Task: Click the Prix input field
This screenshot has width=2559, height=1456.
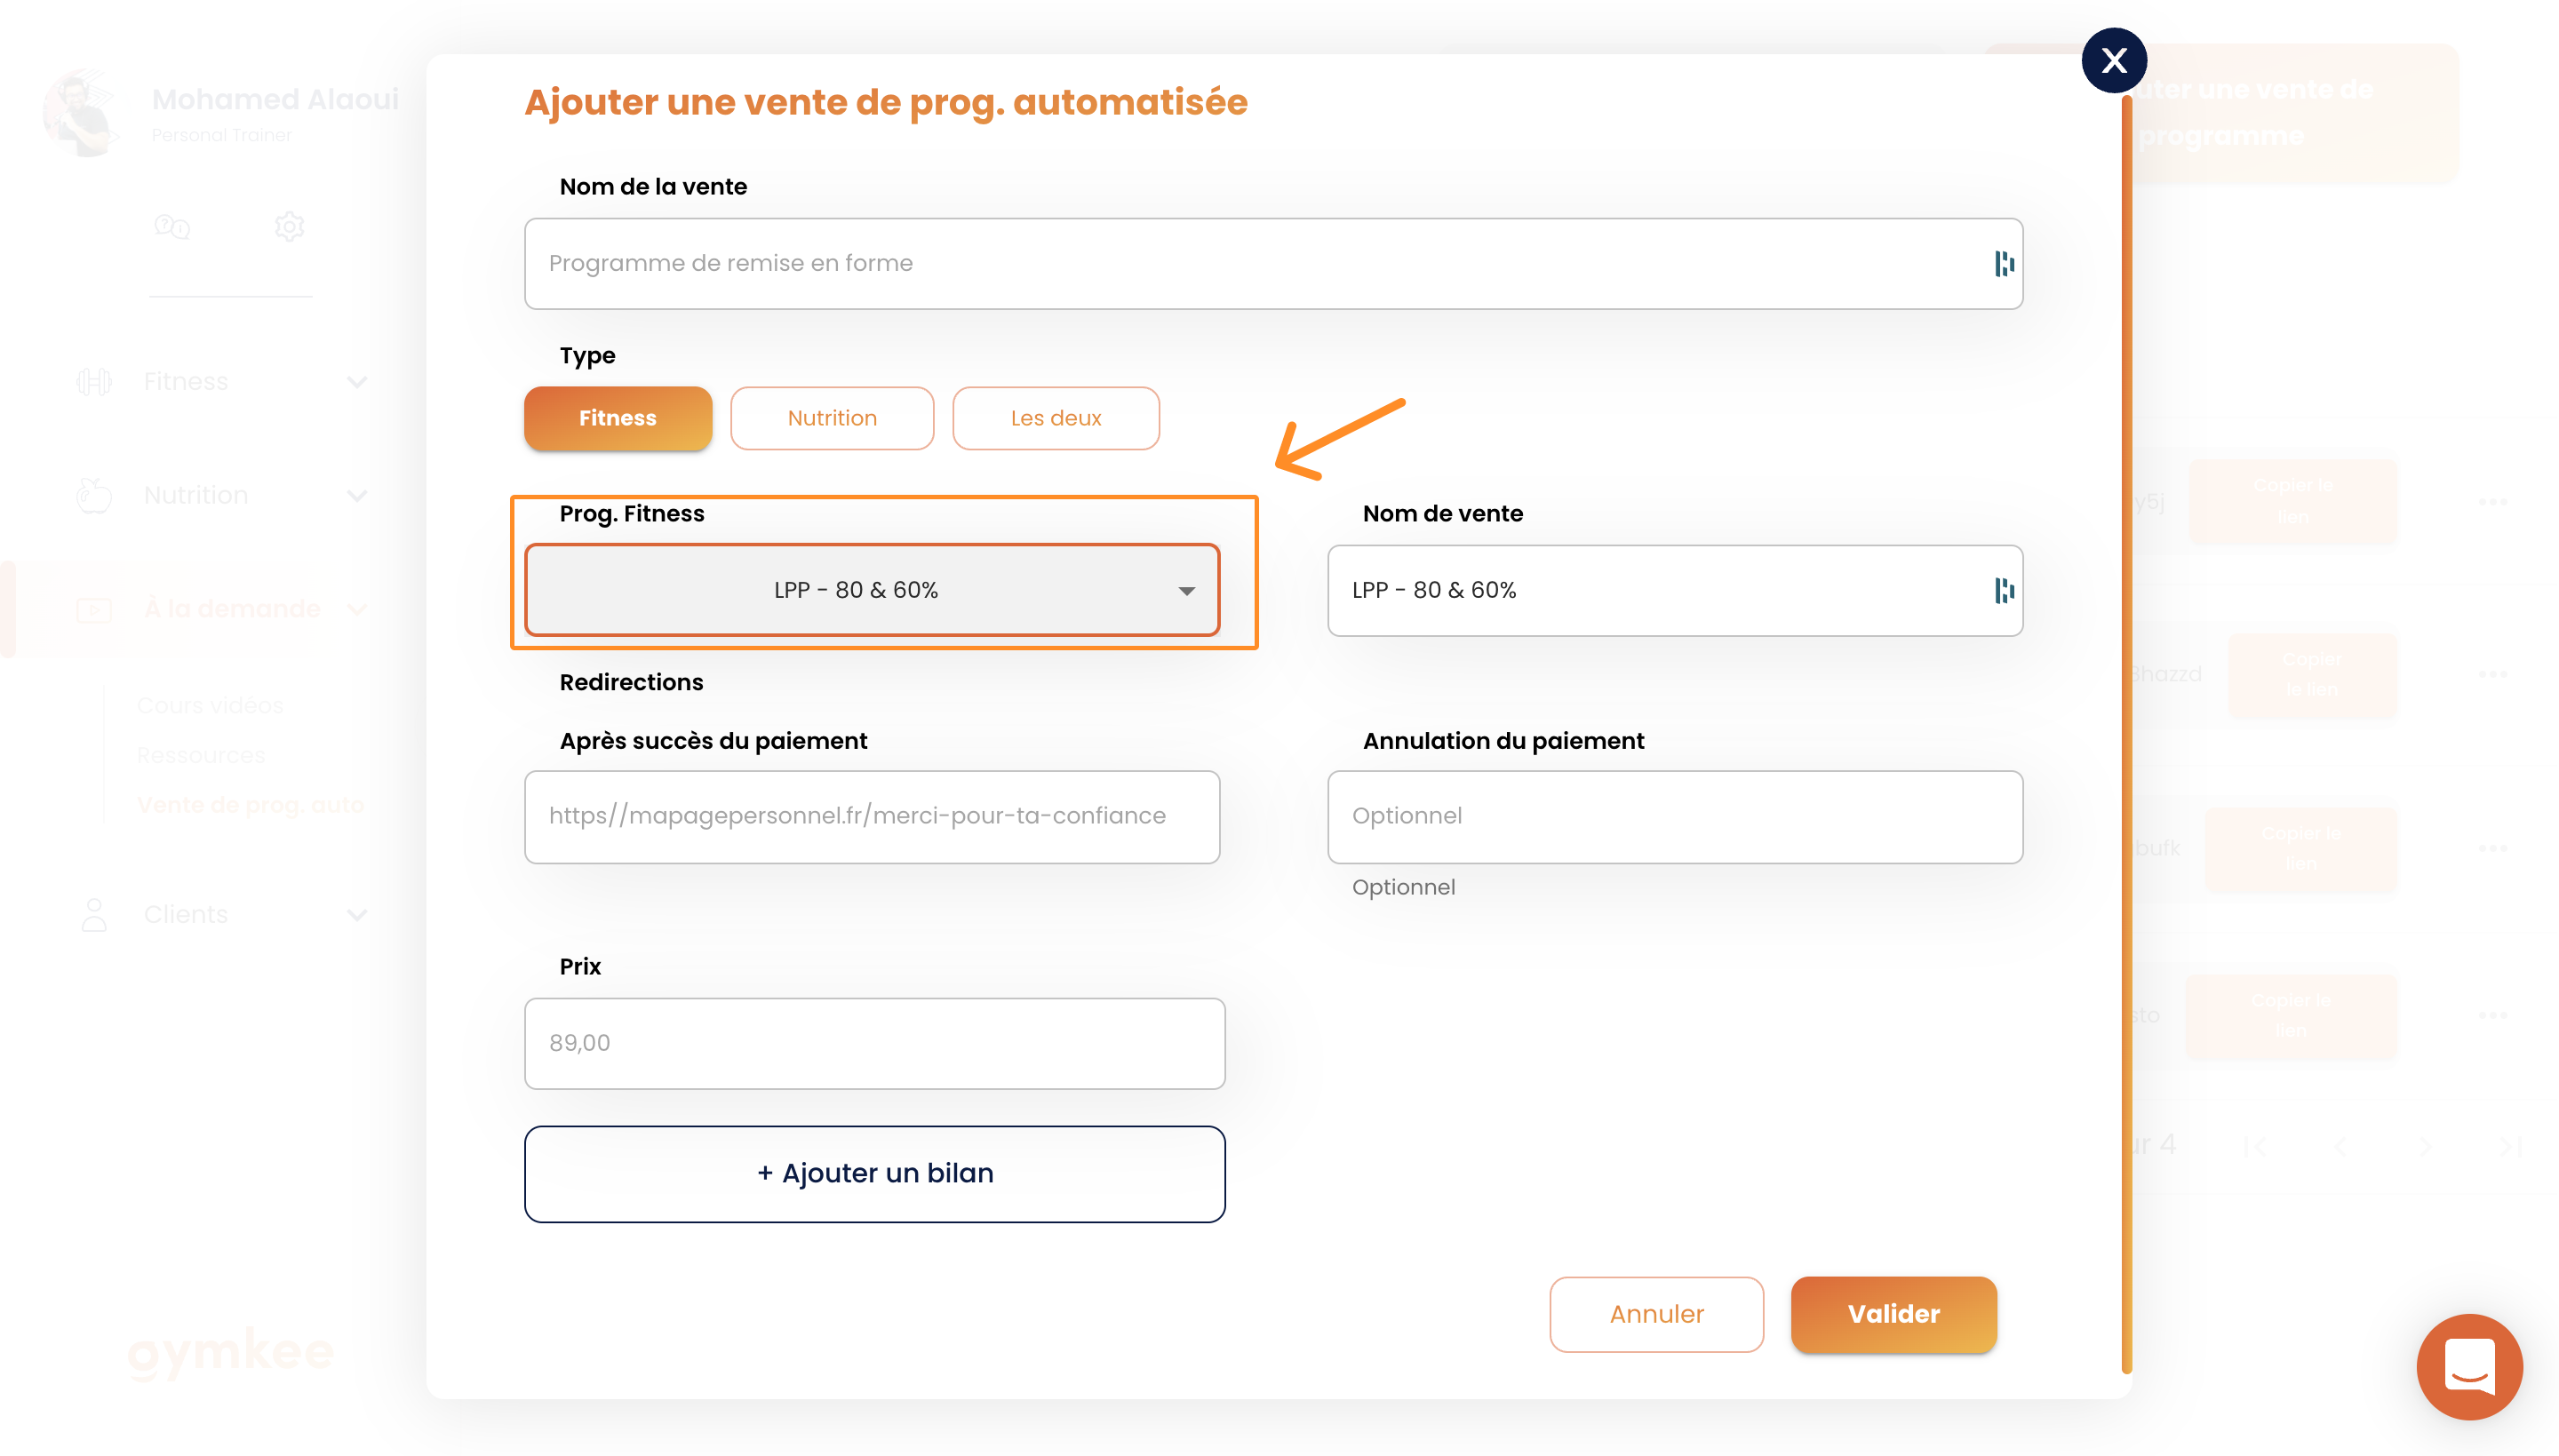Action: 875,1043
